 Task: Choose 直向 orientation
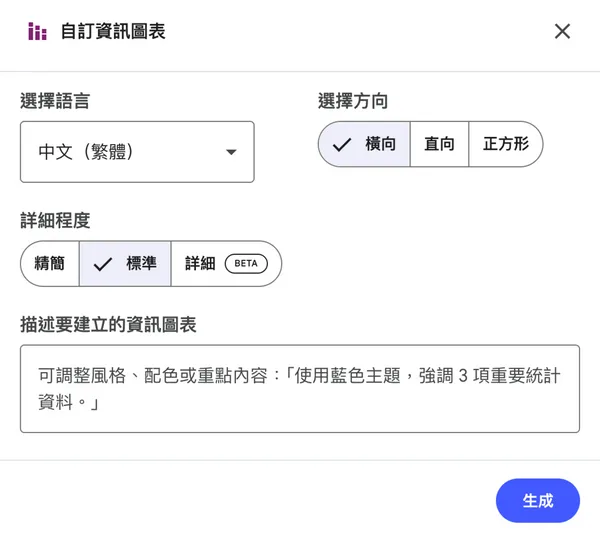pos(439,144)
